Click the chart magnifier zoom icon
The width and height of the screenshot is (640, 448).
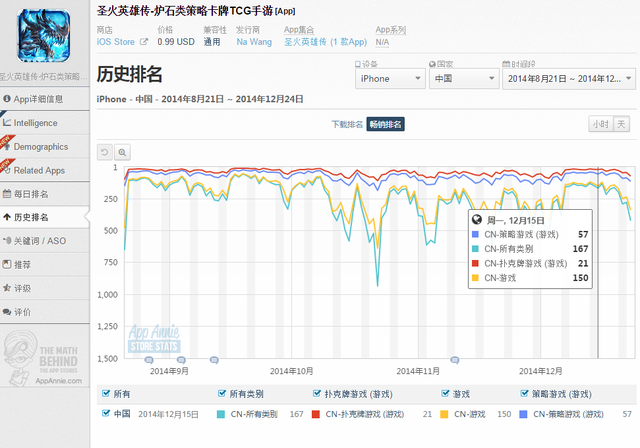[122, 152]
